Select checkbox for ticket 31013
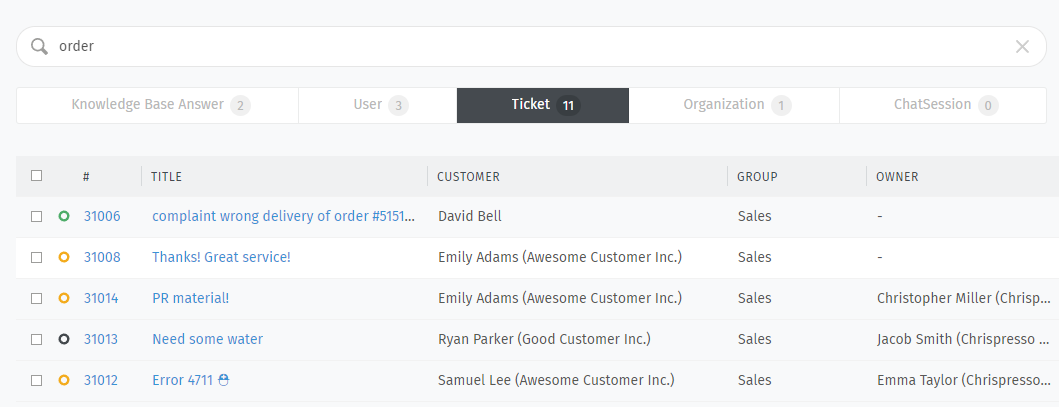The image size is (1059, 407). click(x=37, y=339)
